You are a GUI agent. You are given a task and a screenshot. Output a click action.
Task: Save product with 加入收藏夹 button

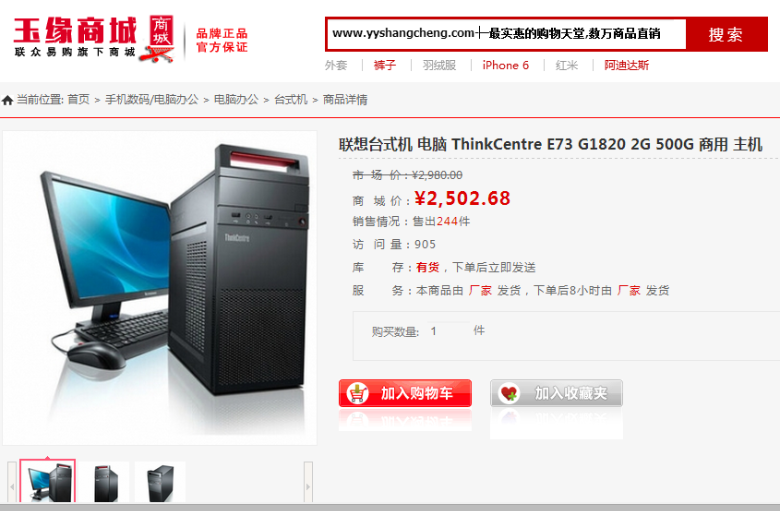pyautogui.click(x=556, y=393)
